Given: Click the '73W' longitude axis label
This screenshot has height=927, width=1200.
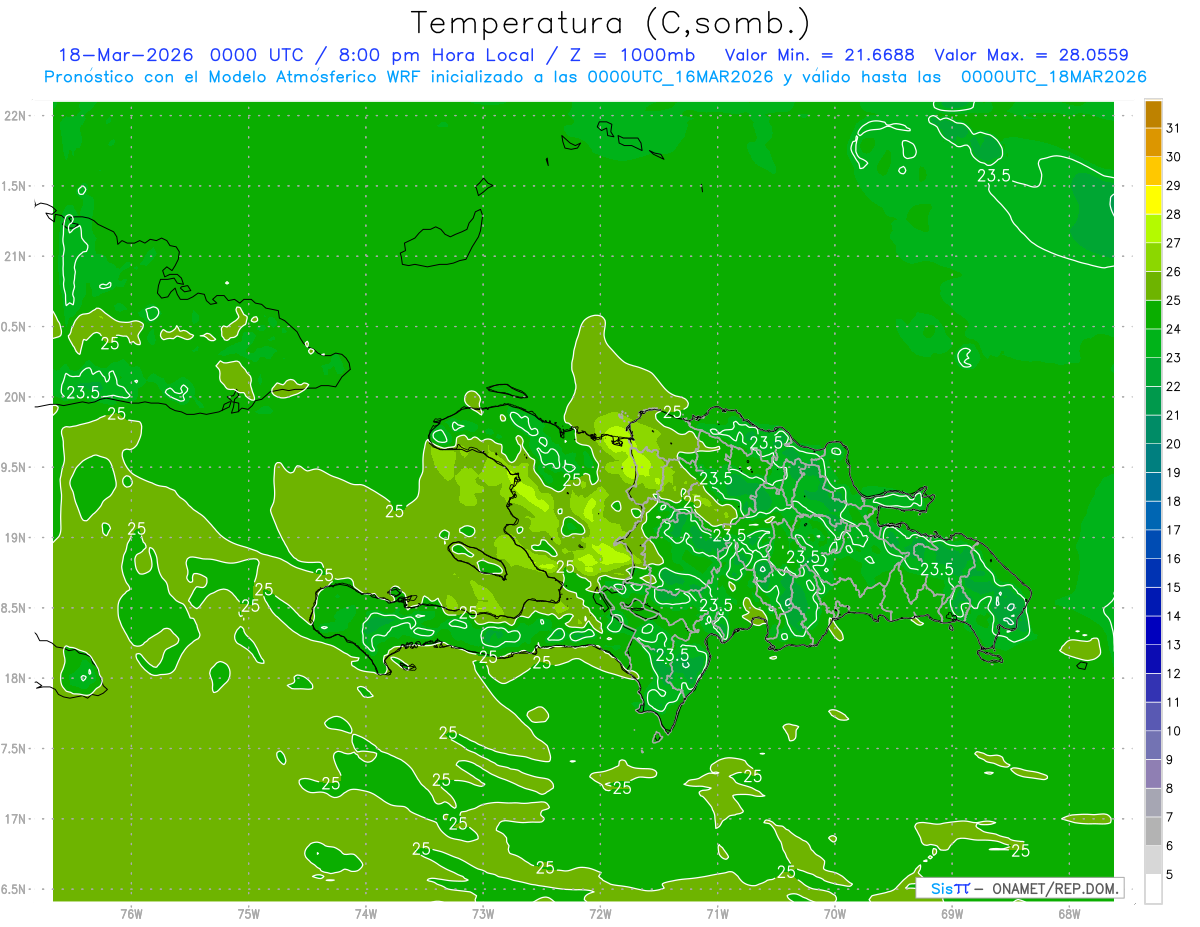Looking at the screenshot, I should coord(482,914).
